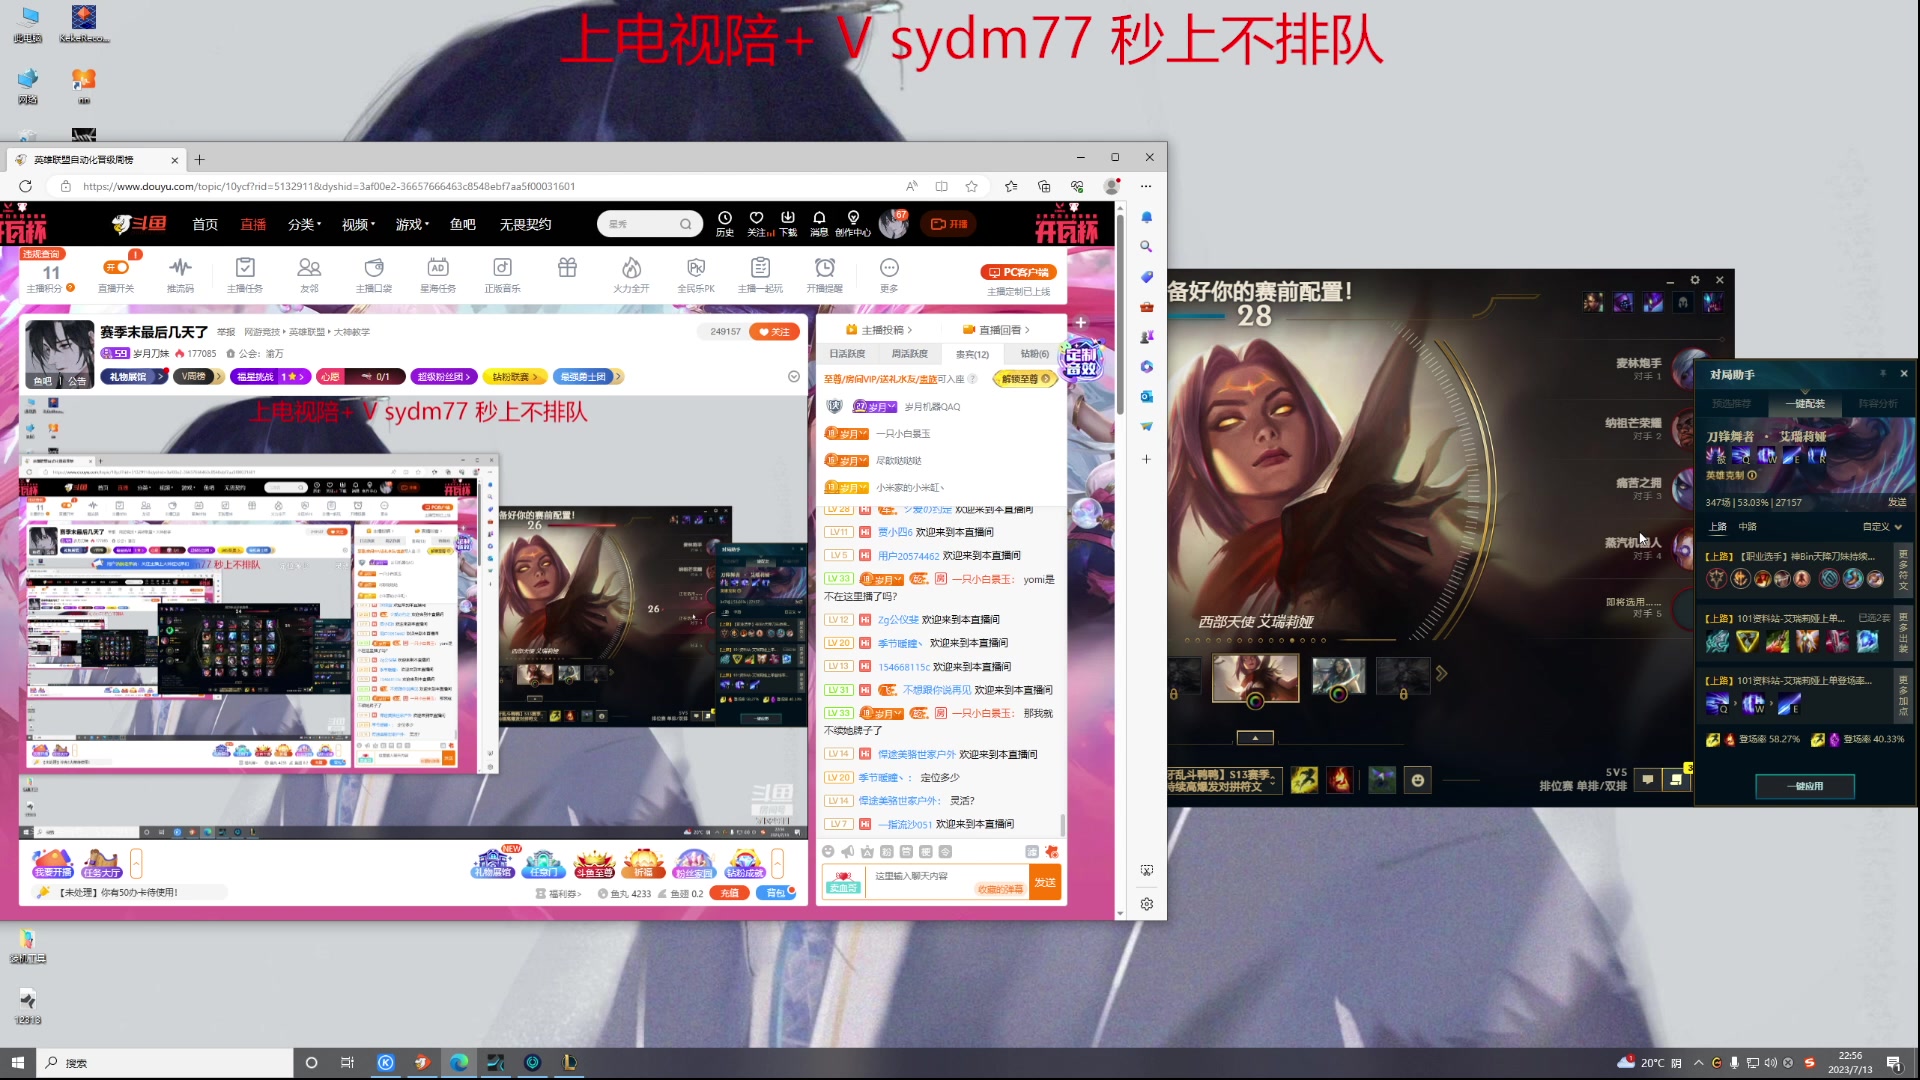This screenshot has width=1920, height=1080.
Task: Open the 火力全开 flame icon
Action: coord(630,270)
